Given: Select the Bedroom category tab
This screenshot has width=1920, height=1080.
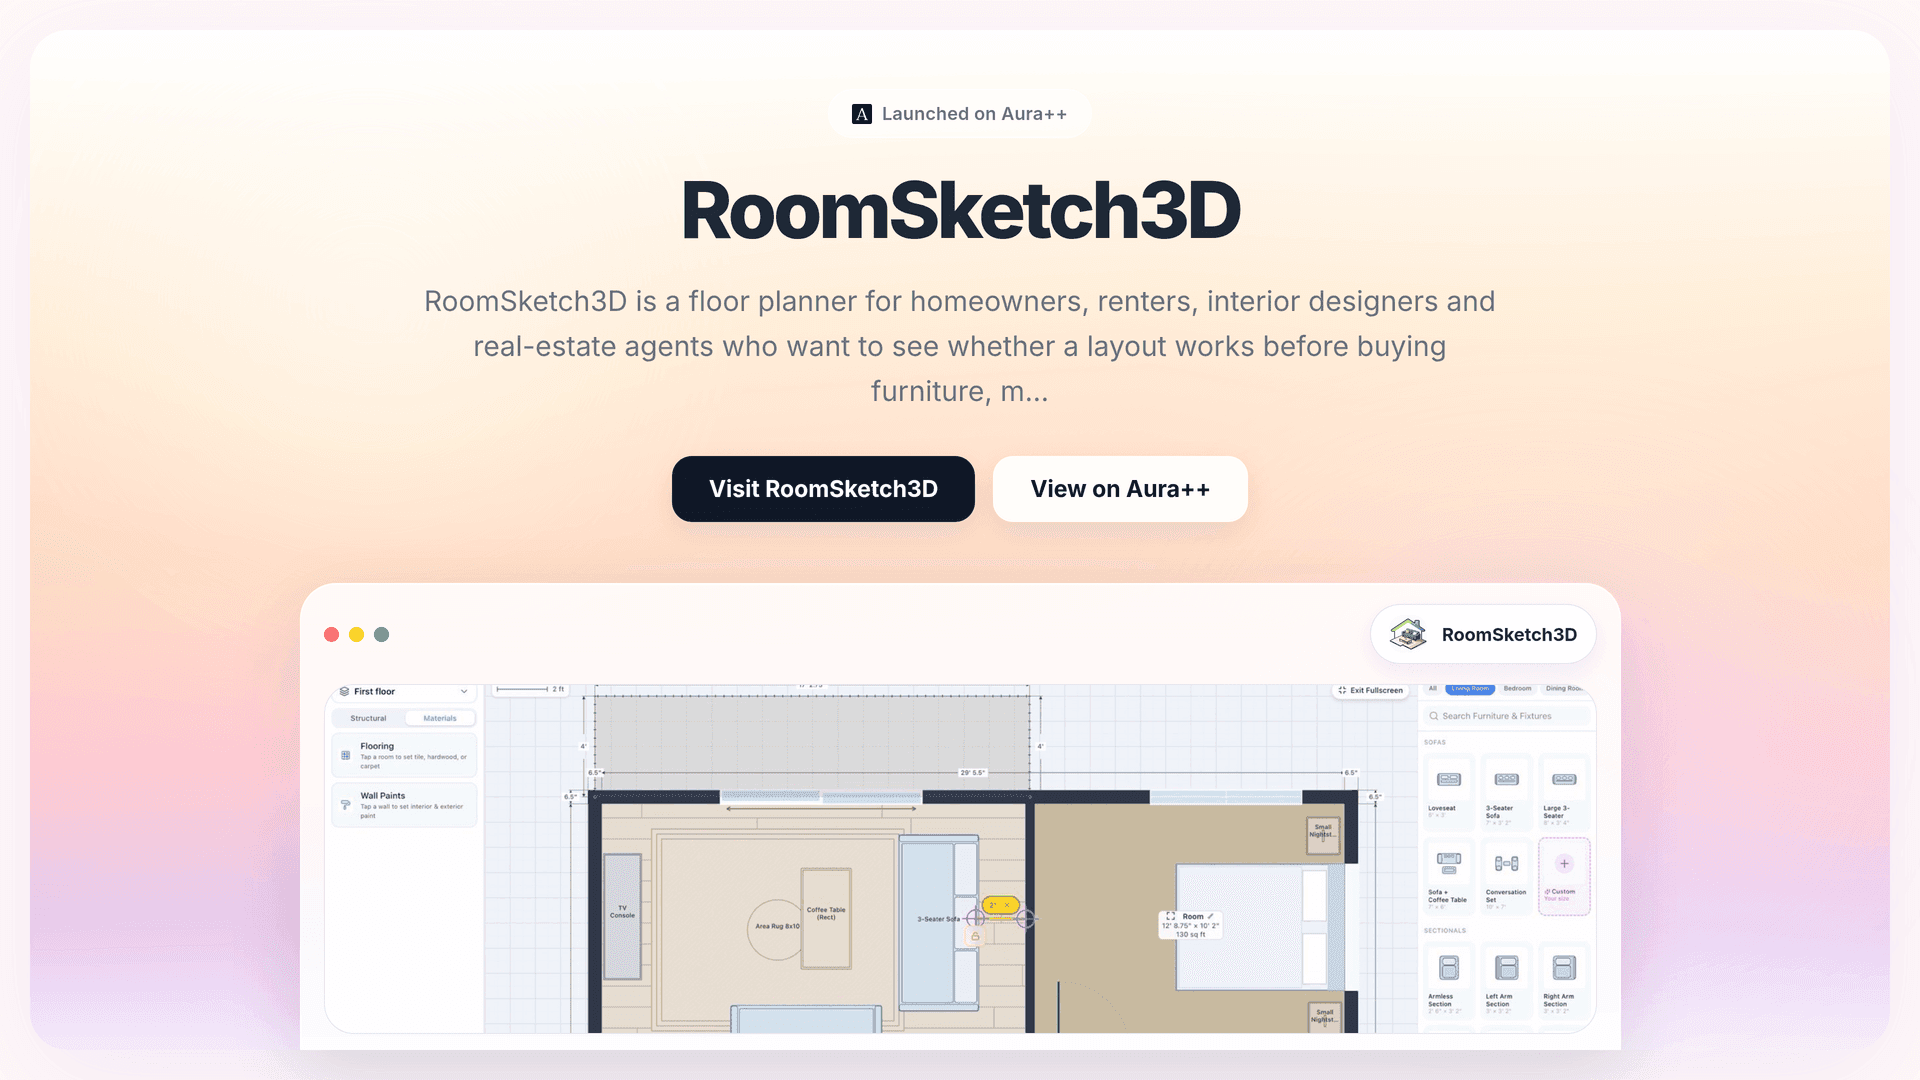Looking at the screenshot, I should 1517,689.
